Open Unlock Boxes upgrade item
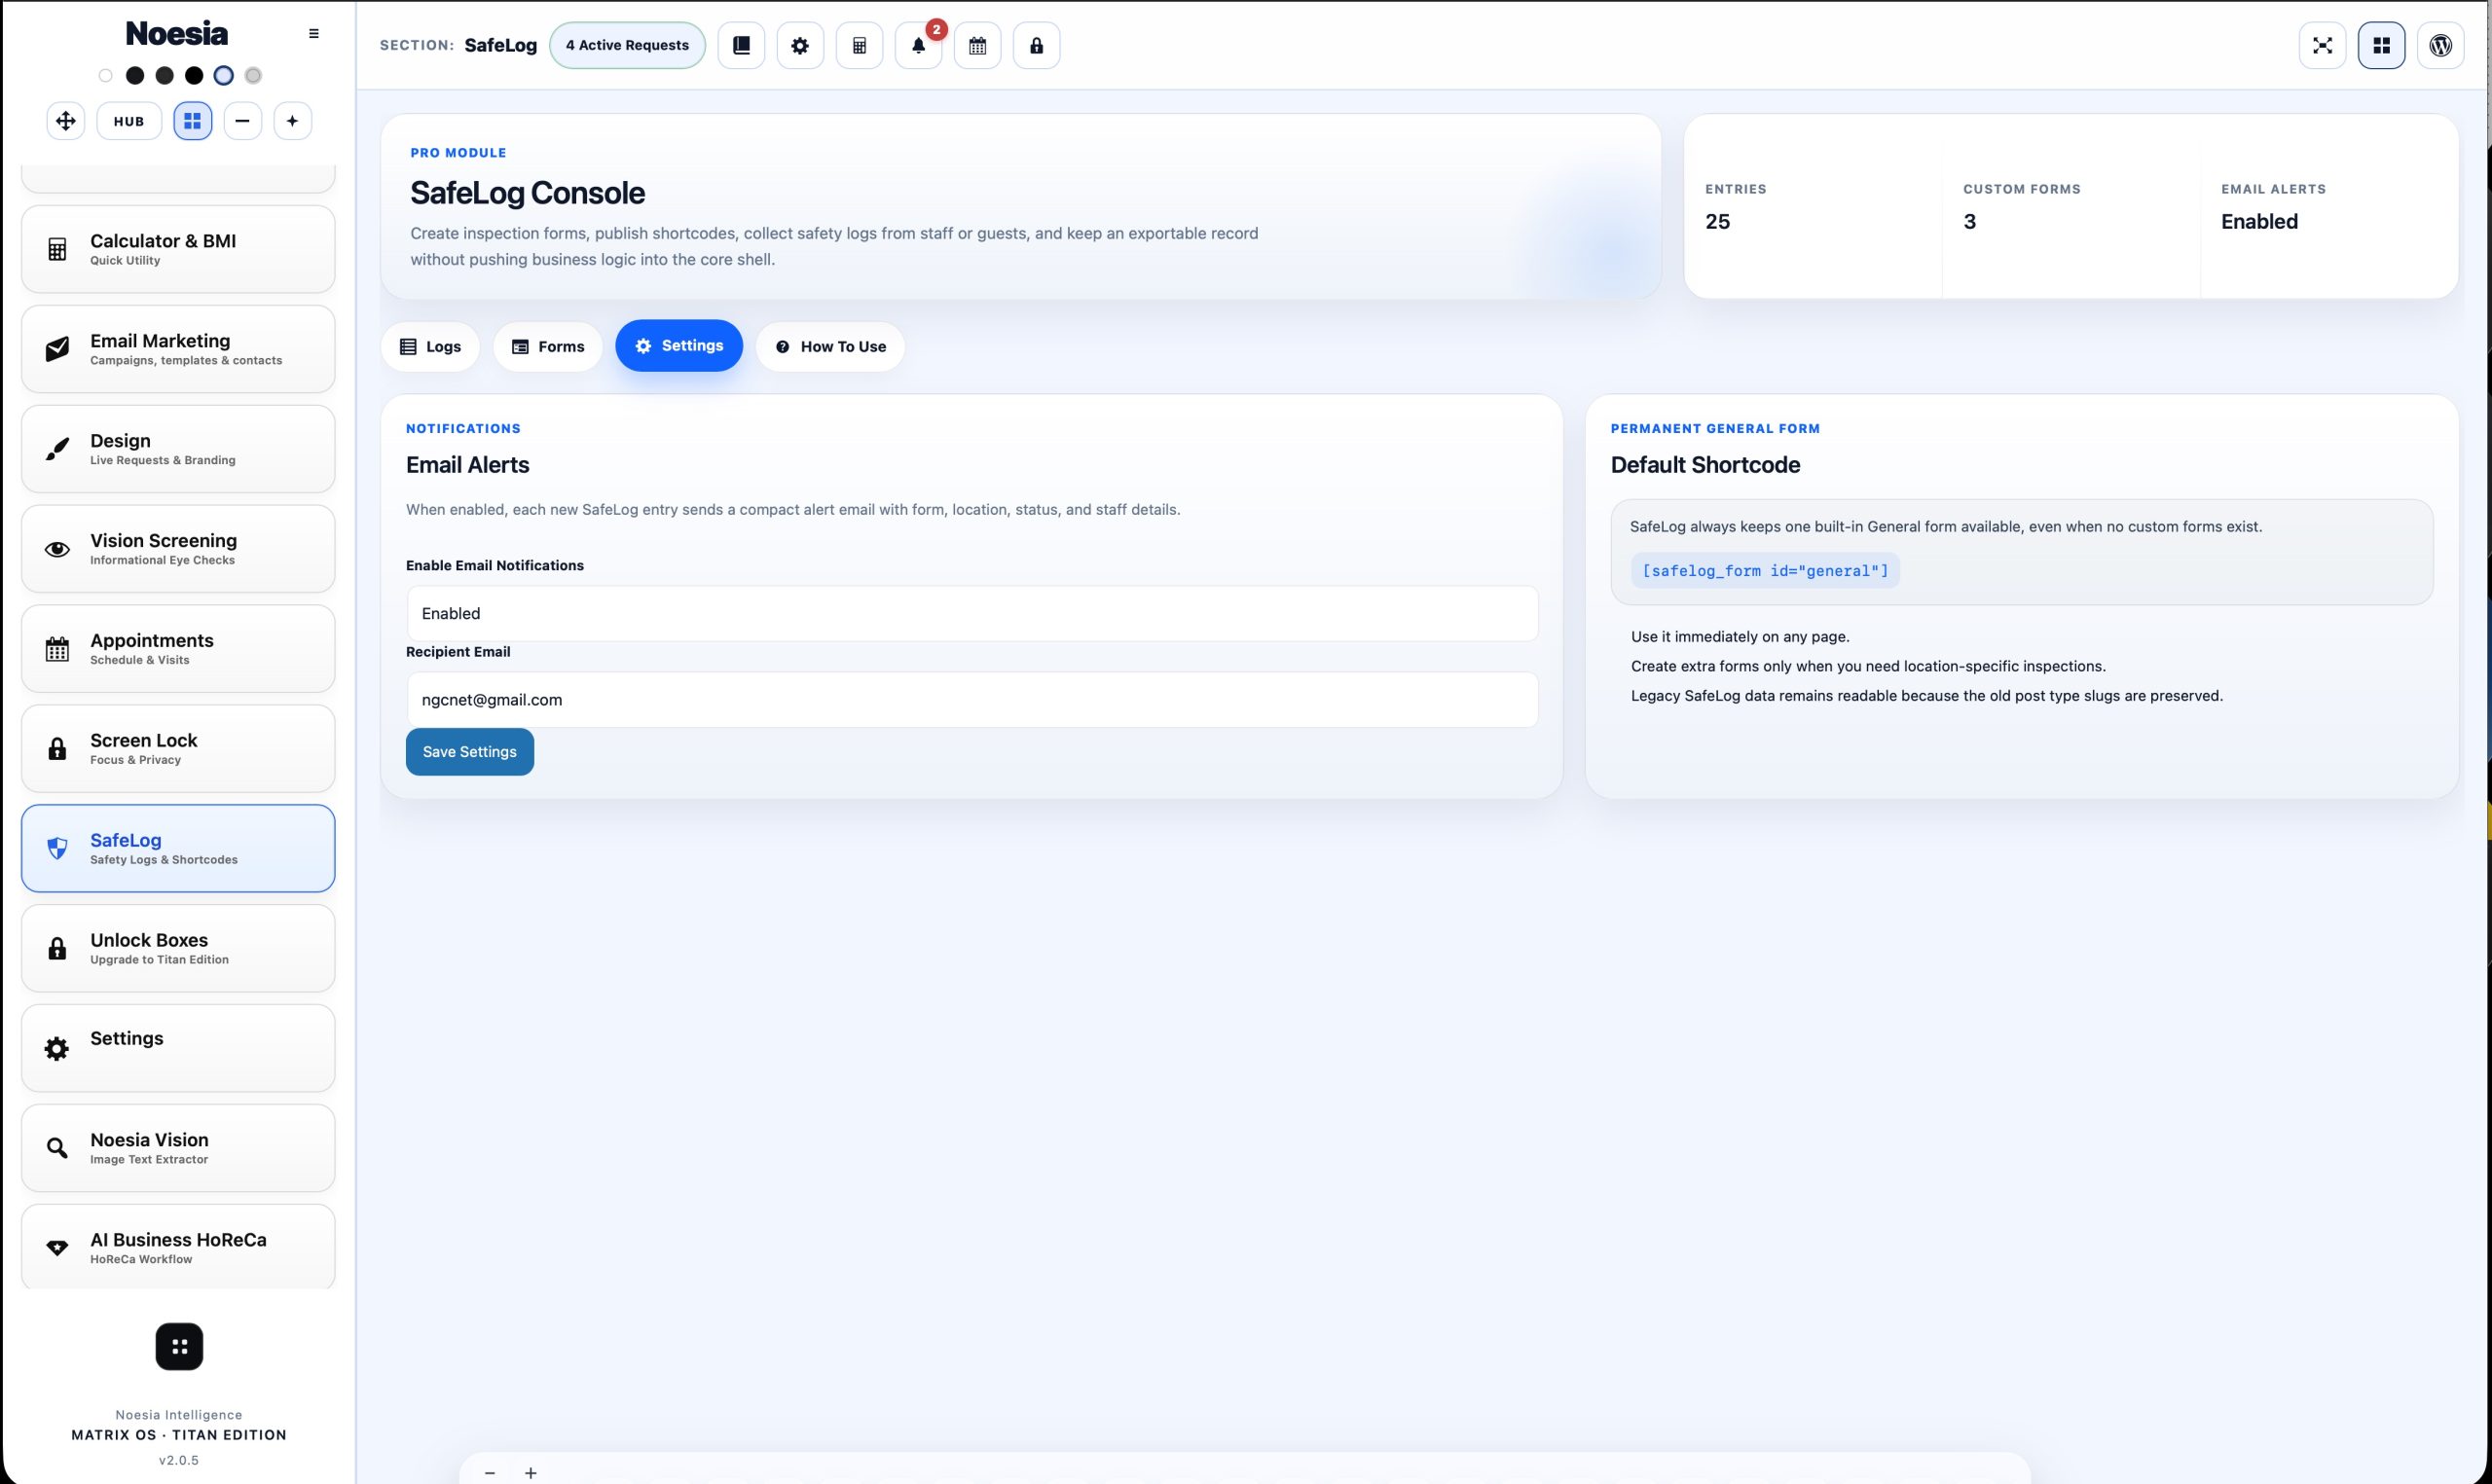Screen dimensions: 2492x1484 click(x=178, y=948)
